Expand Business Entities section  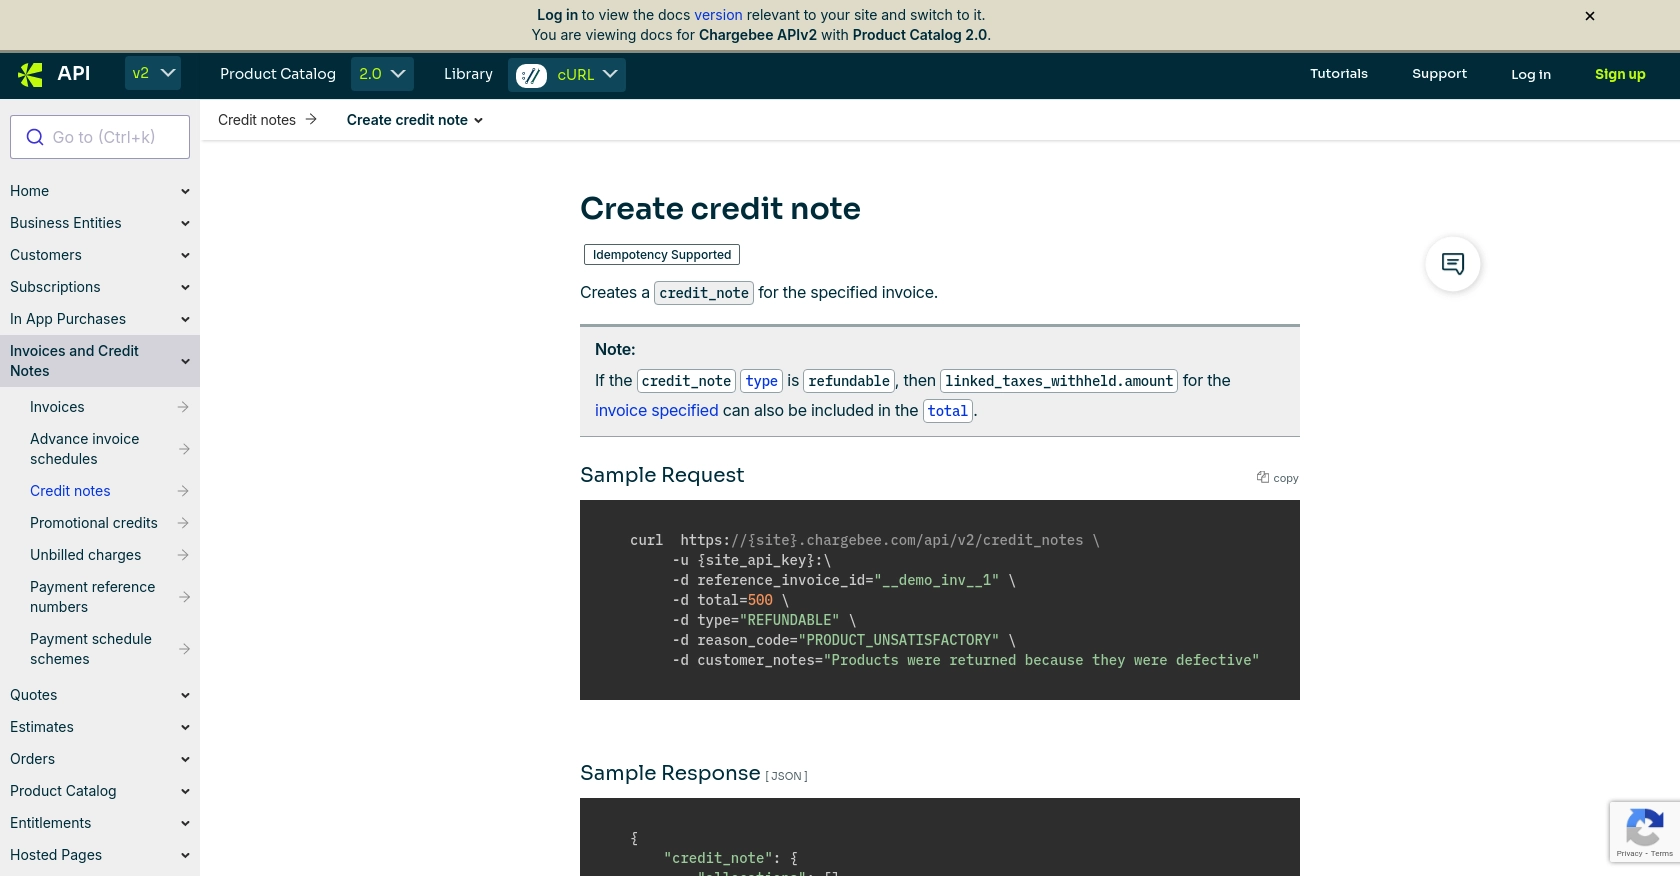tap(185, 223)
